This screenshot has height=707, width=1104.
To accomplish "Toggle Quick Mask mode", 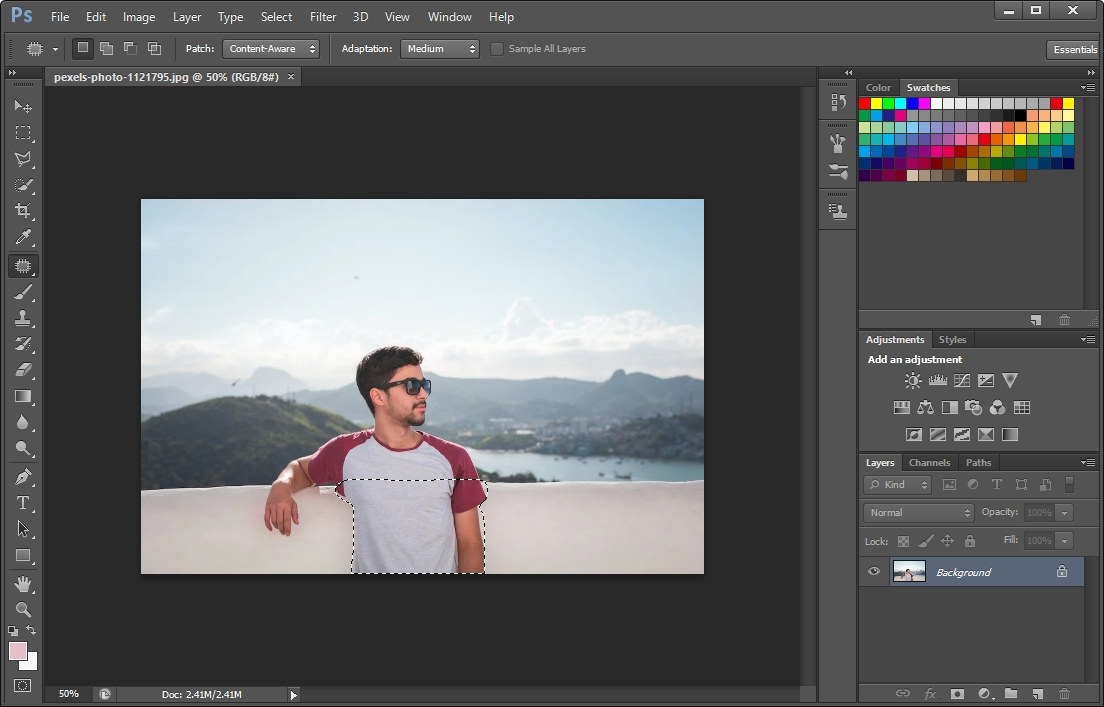I will click(23, 686).
